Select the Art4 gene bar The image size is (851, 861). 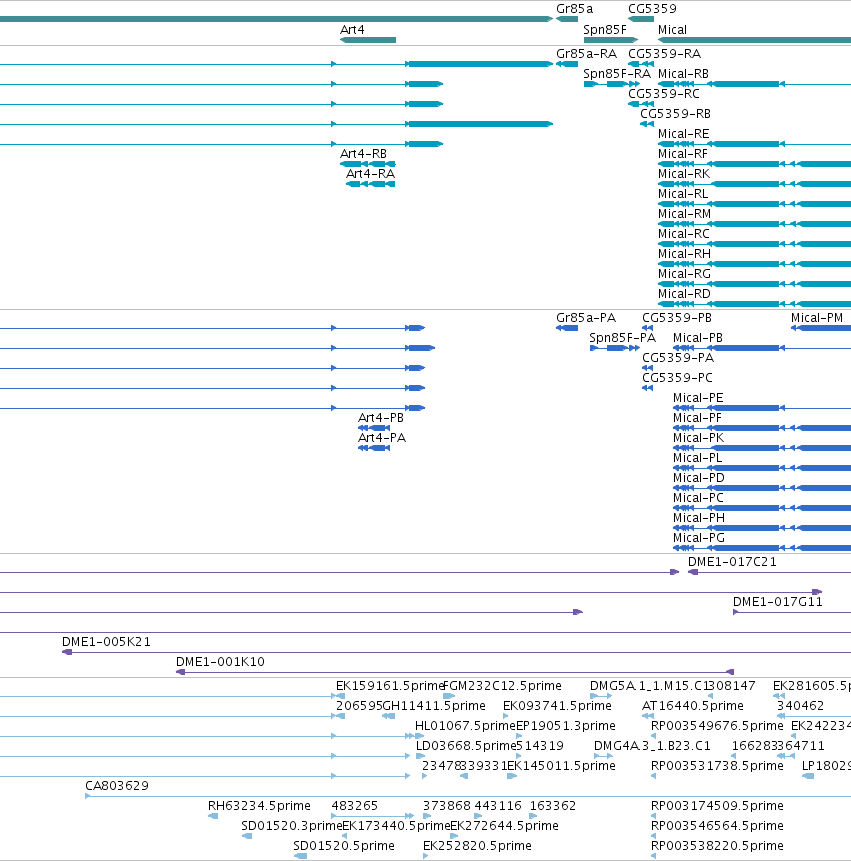(368, 40)
